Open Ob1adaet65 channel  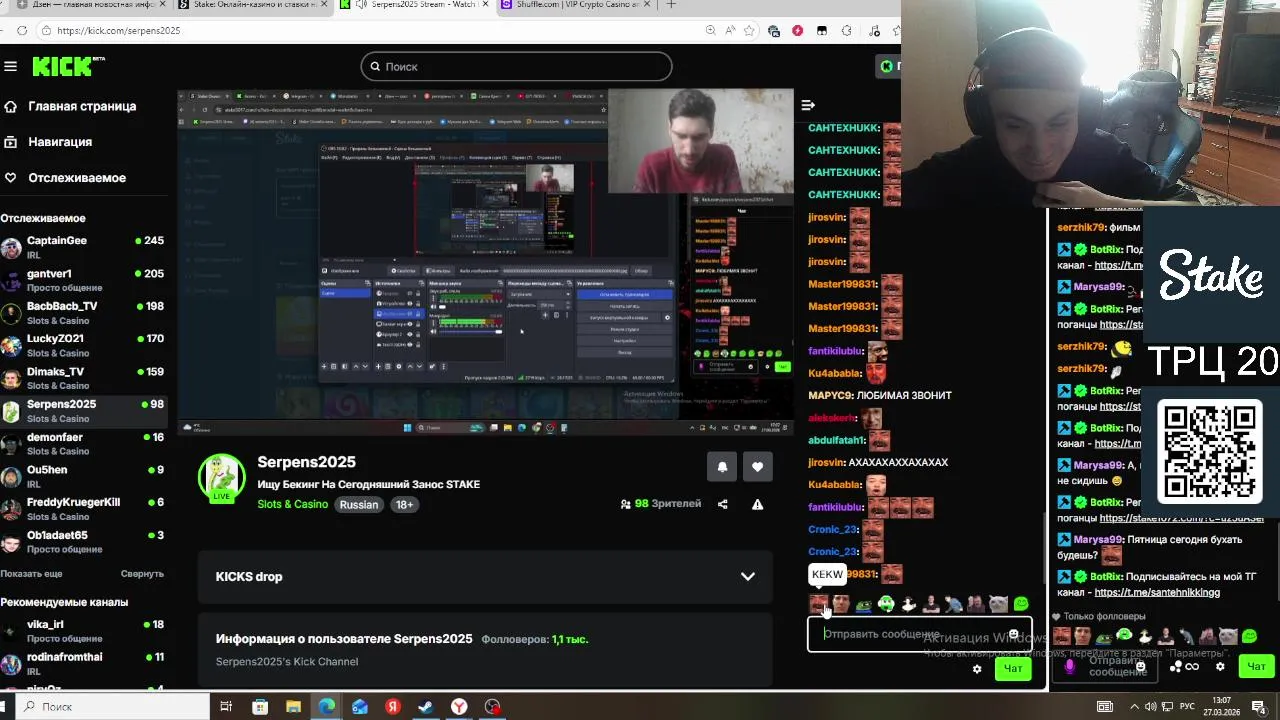coord(82,542)
